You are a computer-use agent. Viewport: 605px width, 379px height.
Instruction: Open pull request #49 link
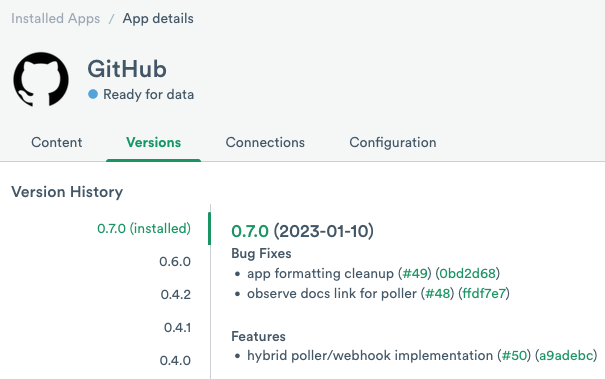pyautogui.click(x=415, y=273)
